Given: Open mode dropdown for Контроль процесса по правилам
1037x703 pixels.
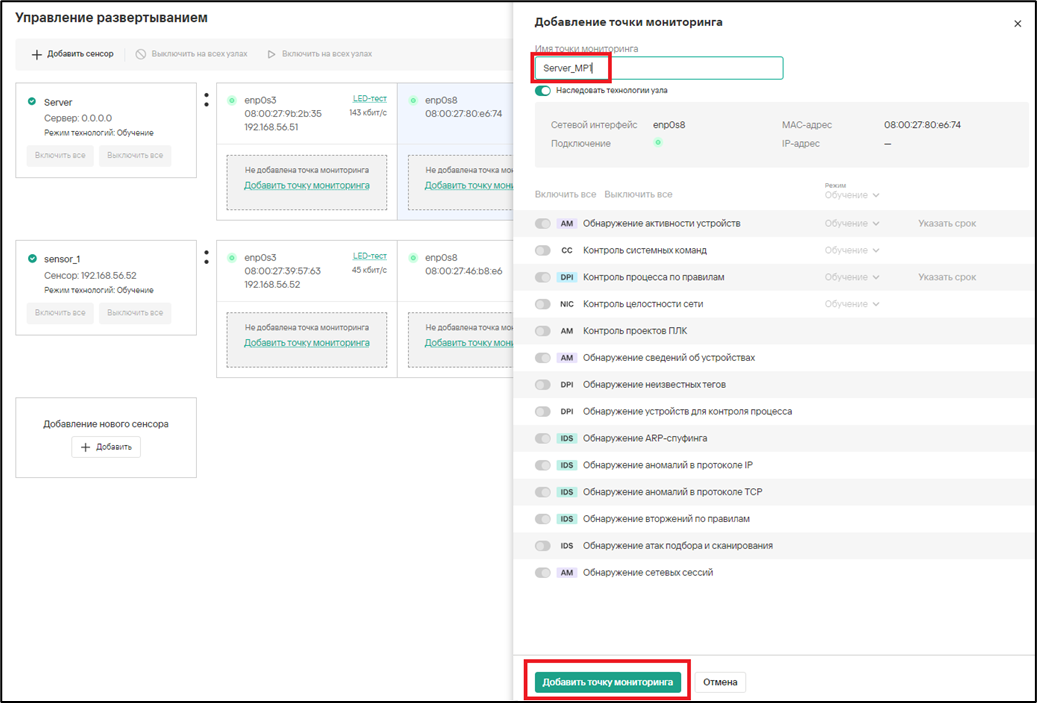Looking at the screenshot, I should pos(852,277).
